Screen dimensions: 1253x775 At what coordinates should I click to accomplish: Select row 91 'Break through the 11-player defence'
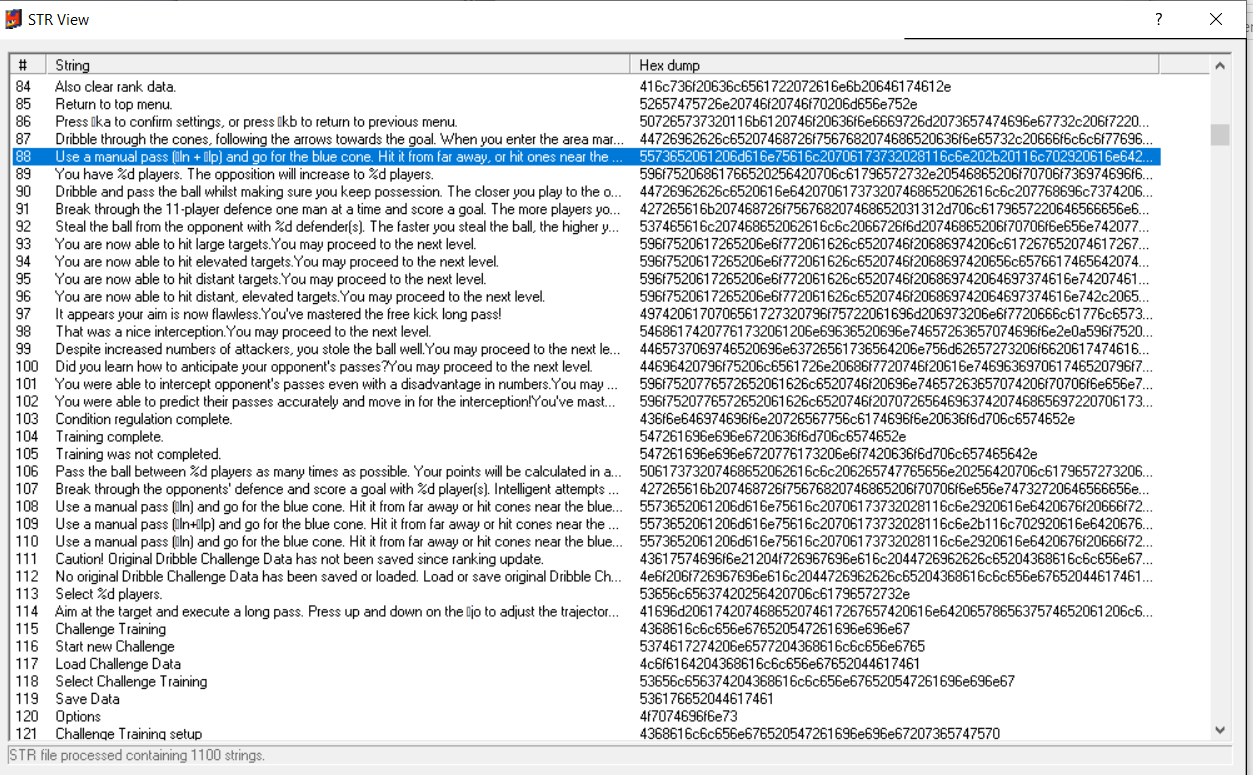585,209
